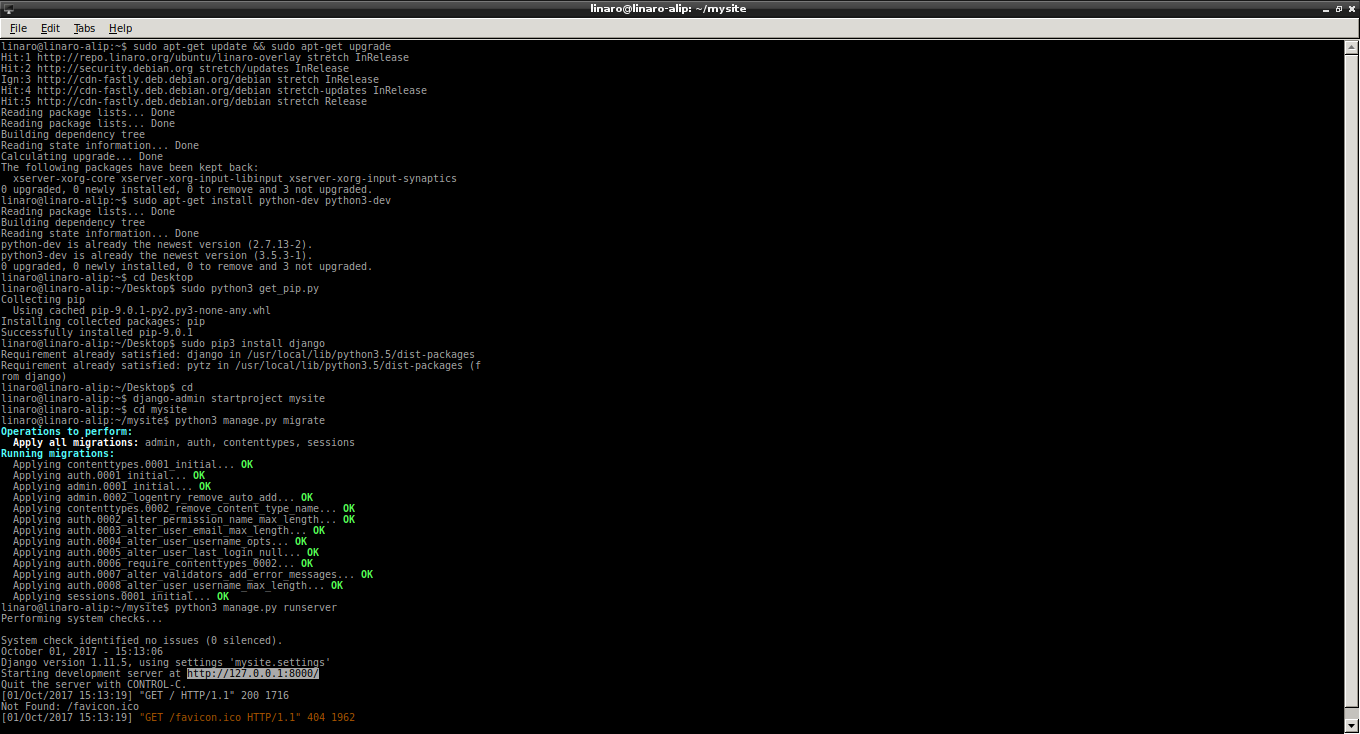
Task: Click the 'Operations to perform:' heading
Action: coord(67,432)
